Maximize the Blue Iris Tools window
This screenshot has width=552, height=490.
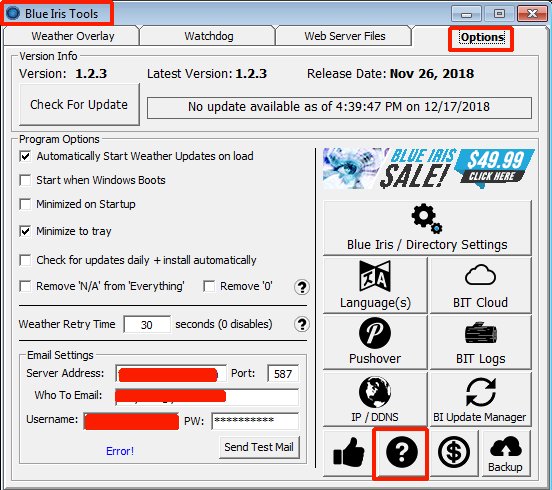(499, 14)
